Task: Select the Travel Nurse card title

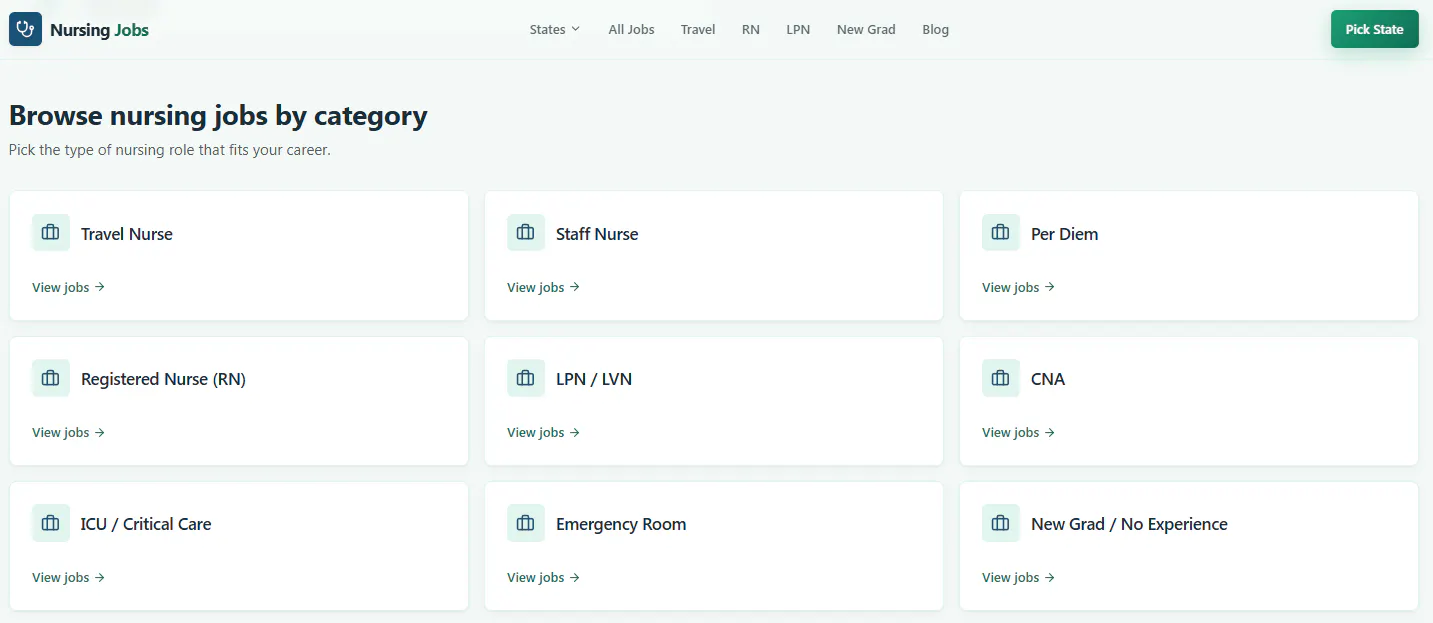Action: coord(127,234)
